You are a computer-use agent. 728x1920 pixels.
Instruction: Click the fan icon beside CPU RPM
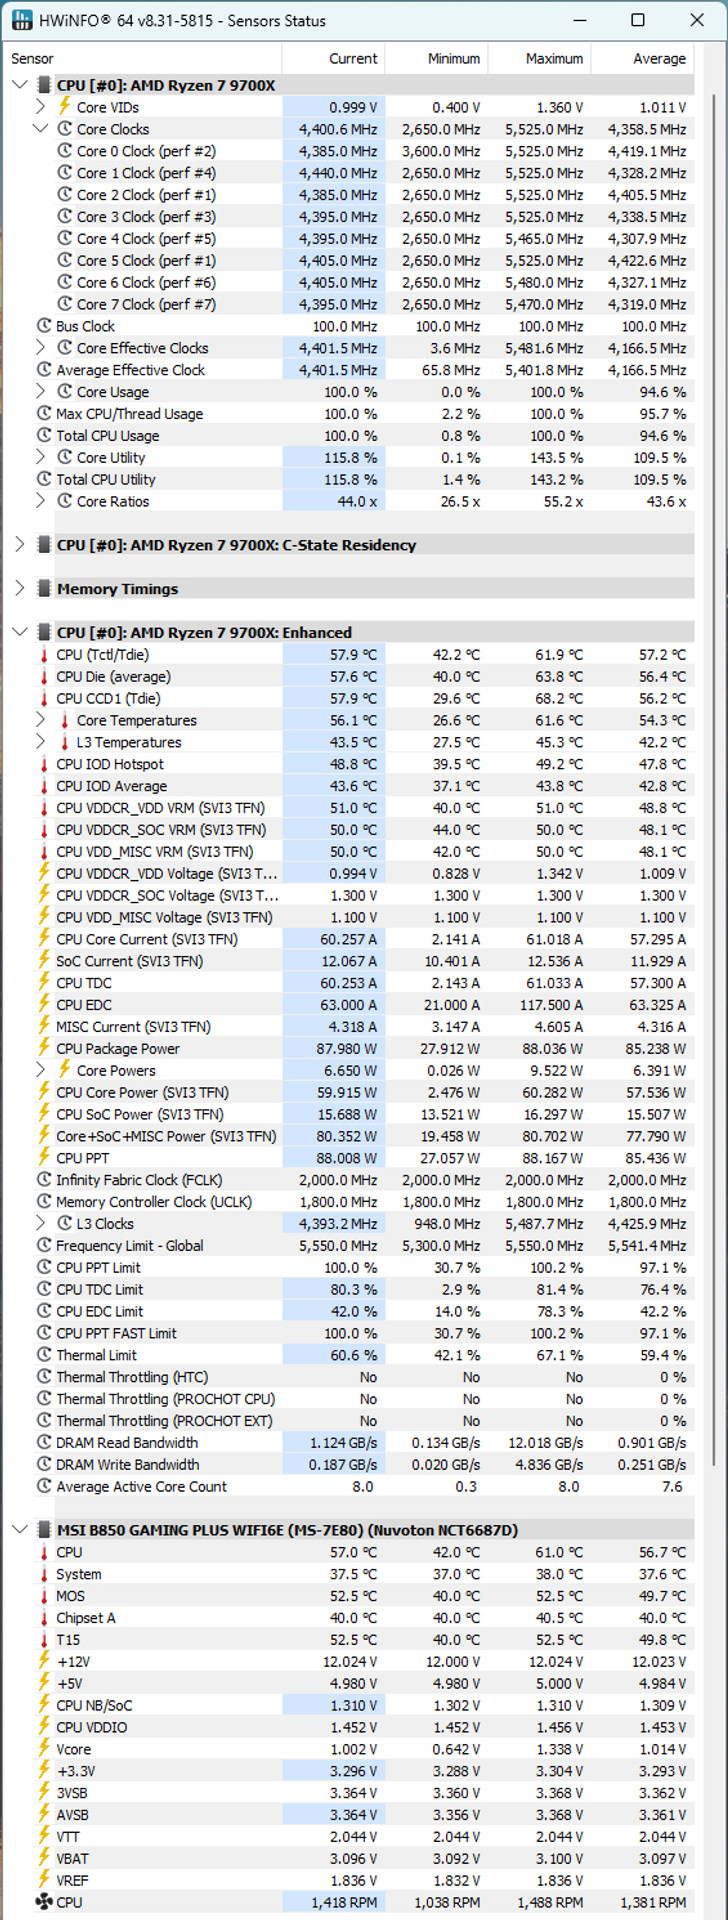point(44,1902)
